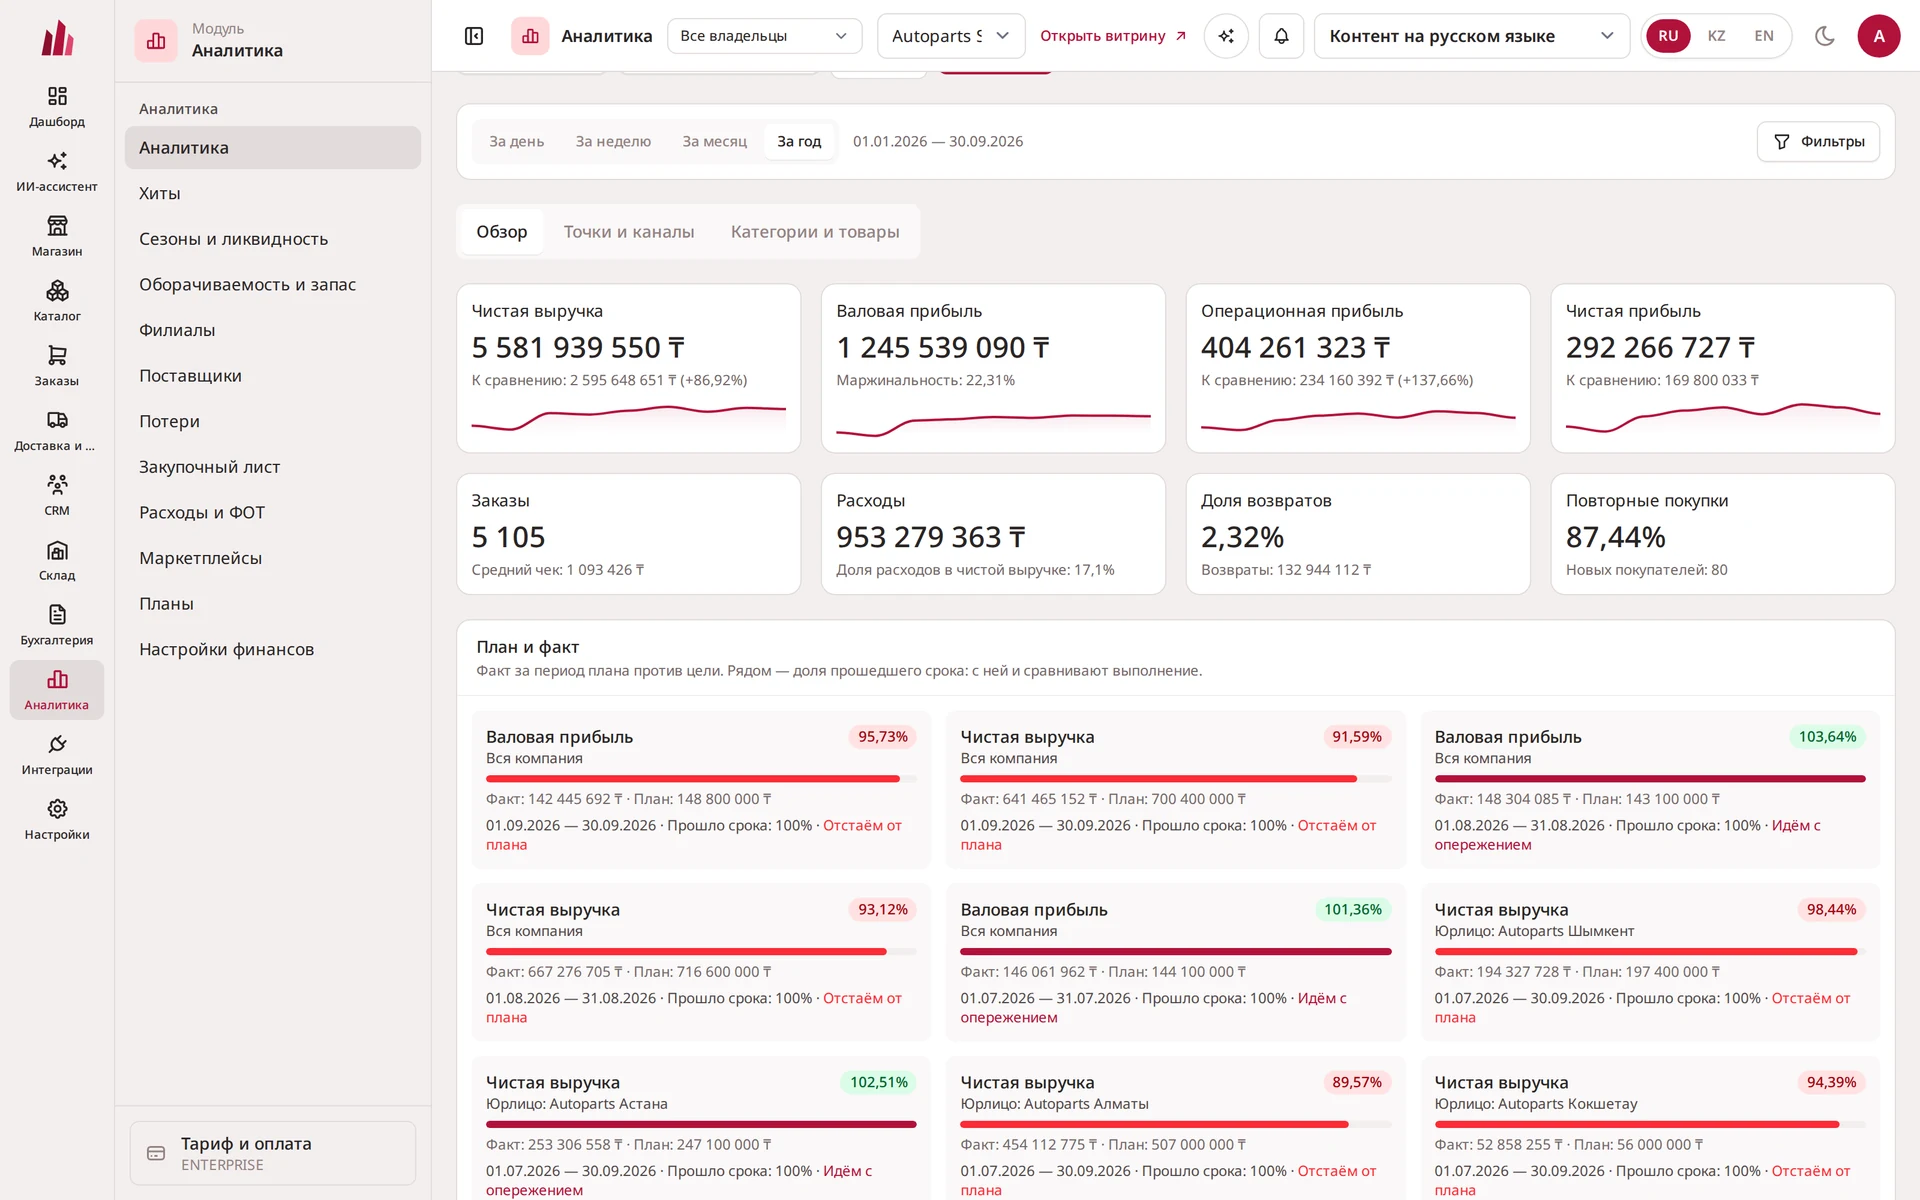
Task: Select the За год period
Action: pyautogui.click(x=799, y=142)
